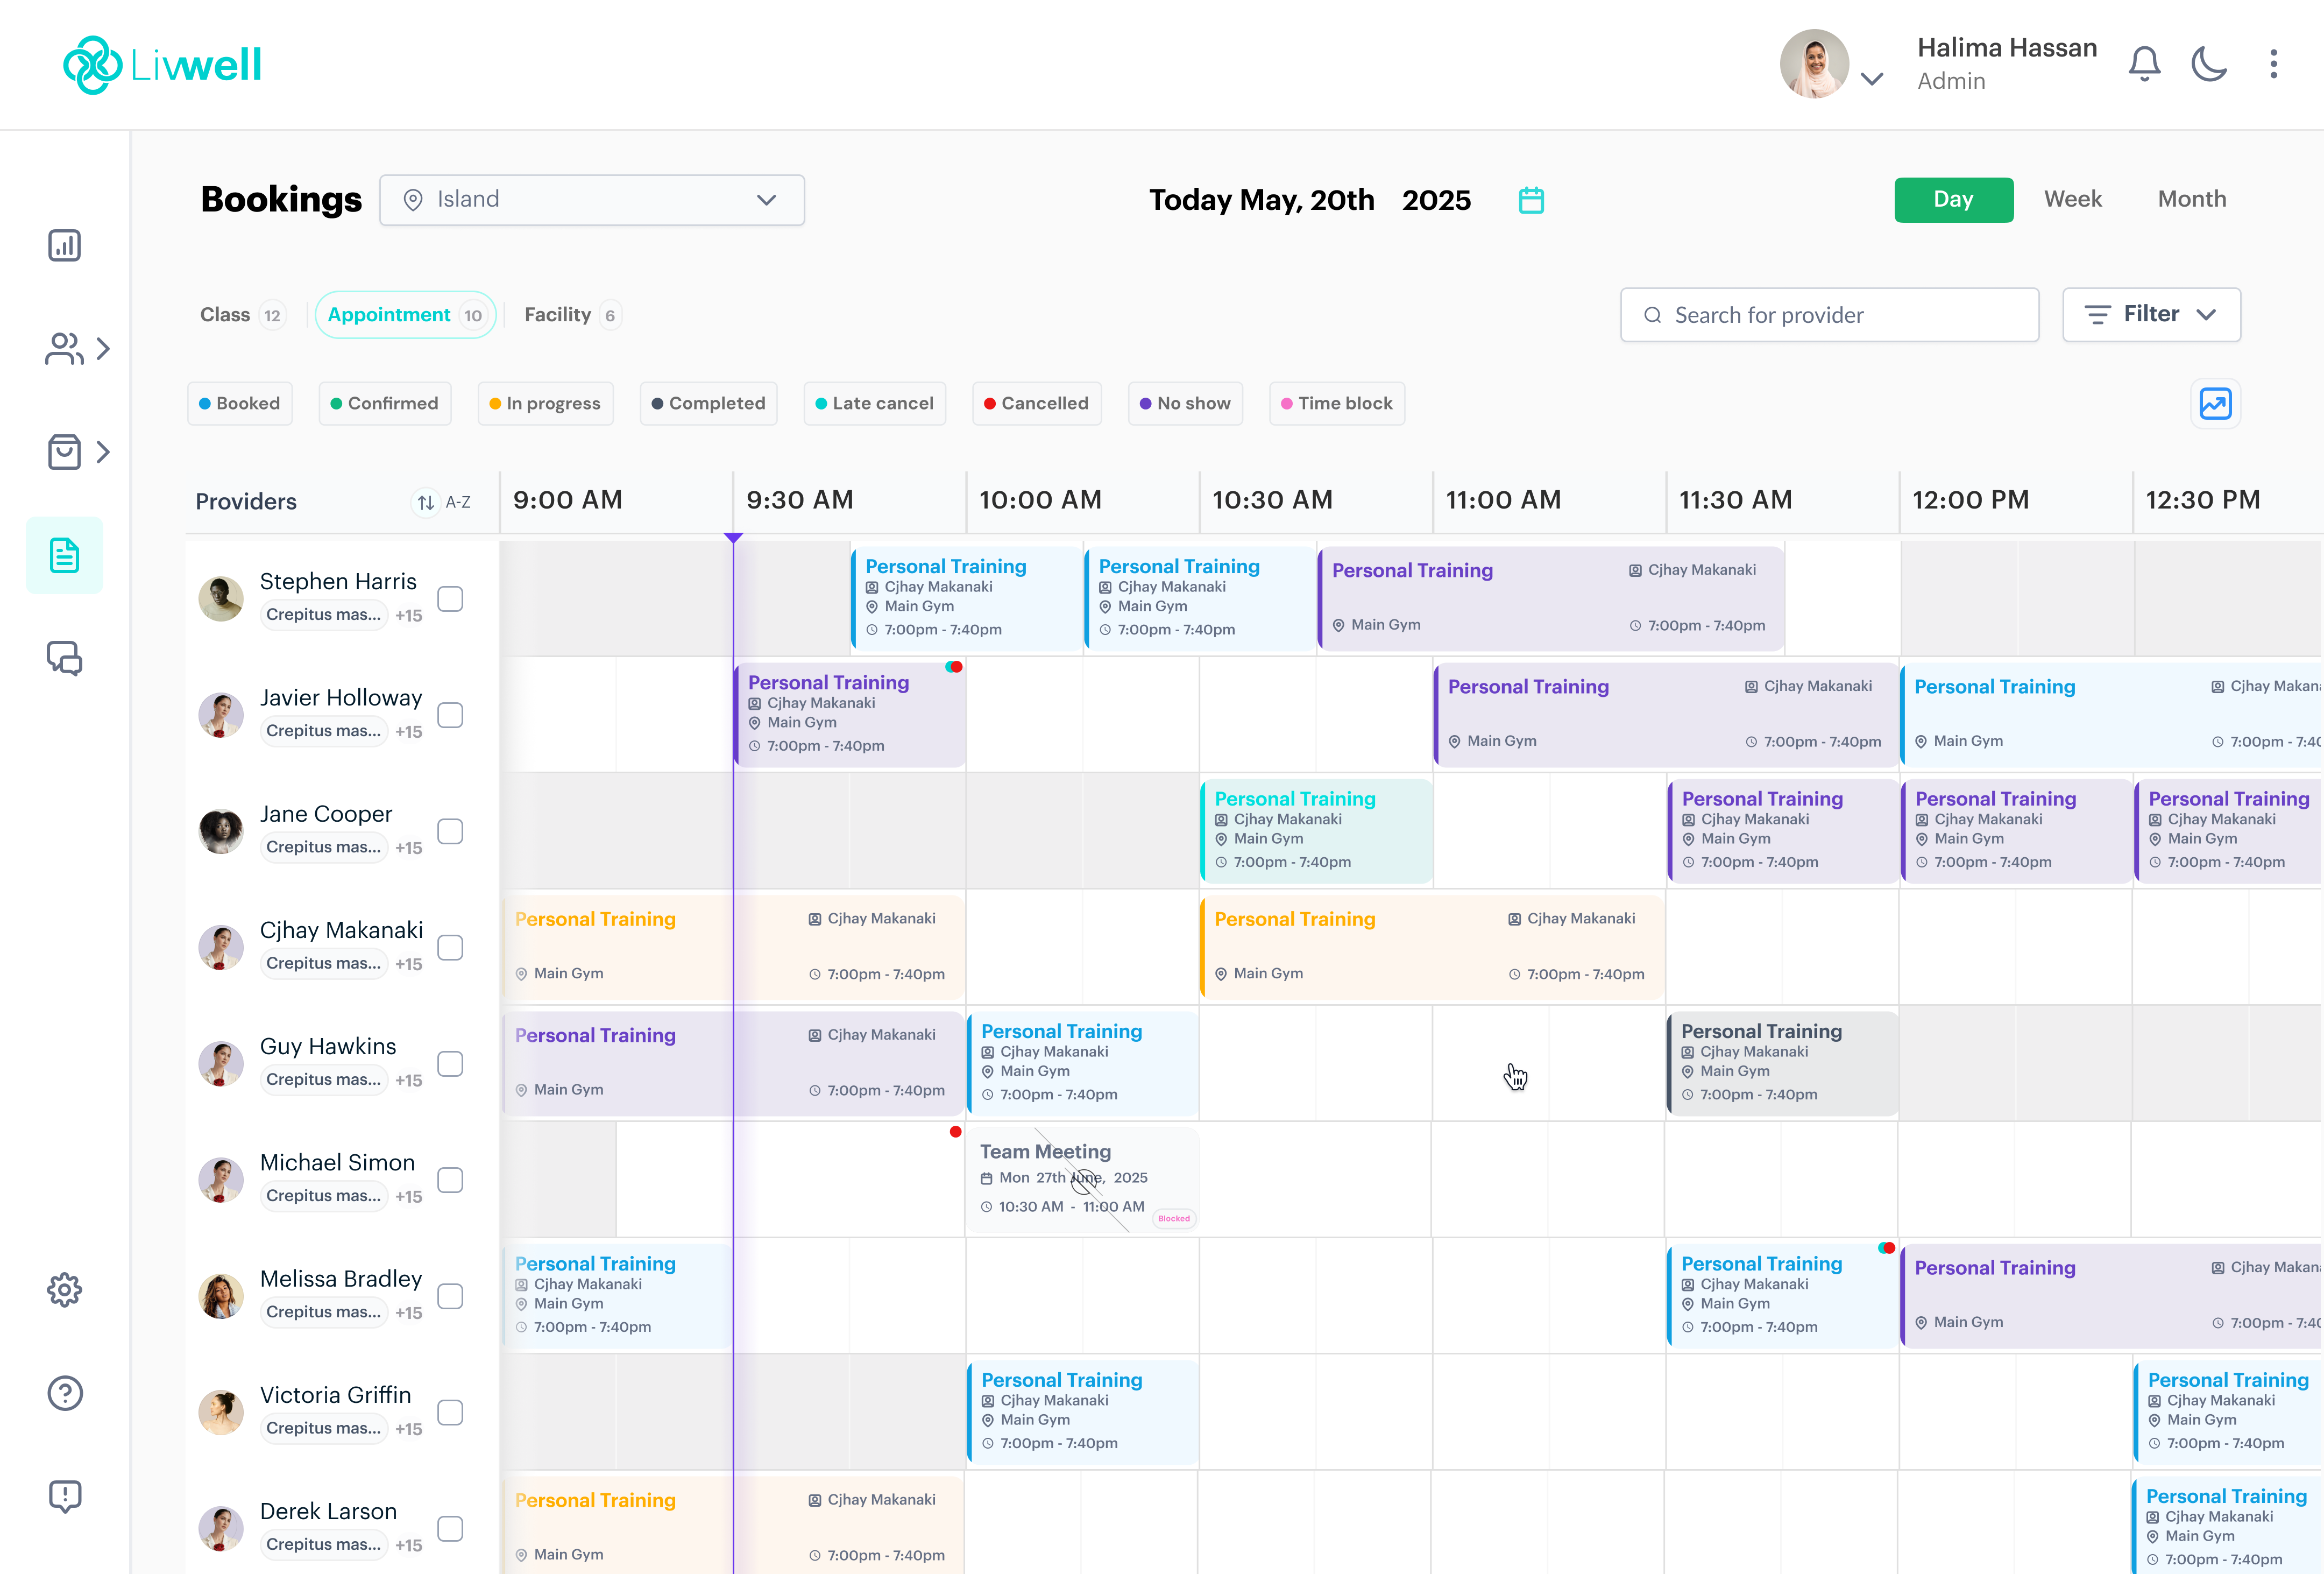Click the chart view icon near legend
Image resolution: width=2324 pixels, height=1574 pixels.
click(x=2214, y=404)
